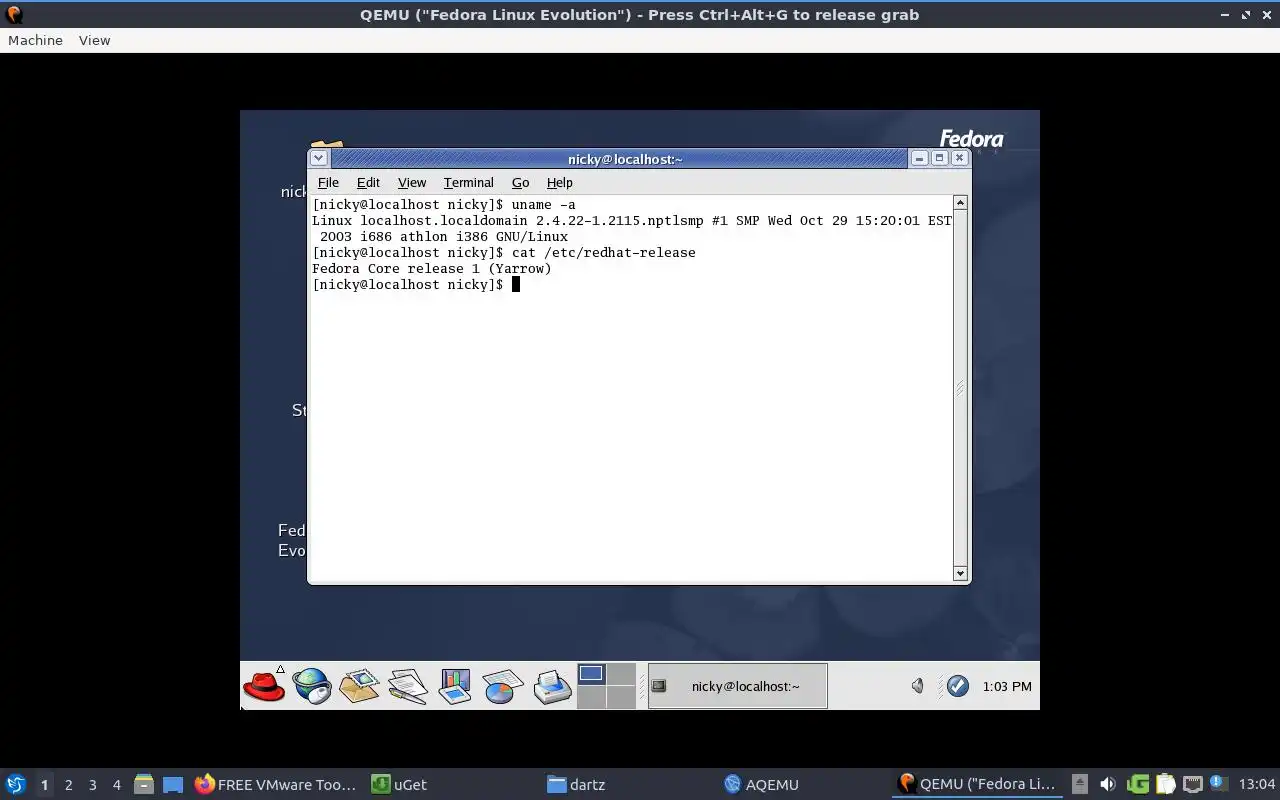Launch the web browser globe-and-mouse icon
Screen dimensions: 1280x800
(311, 686)
